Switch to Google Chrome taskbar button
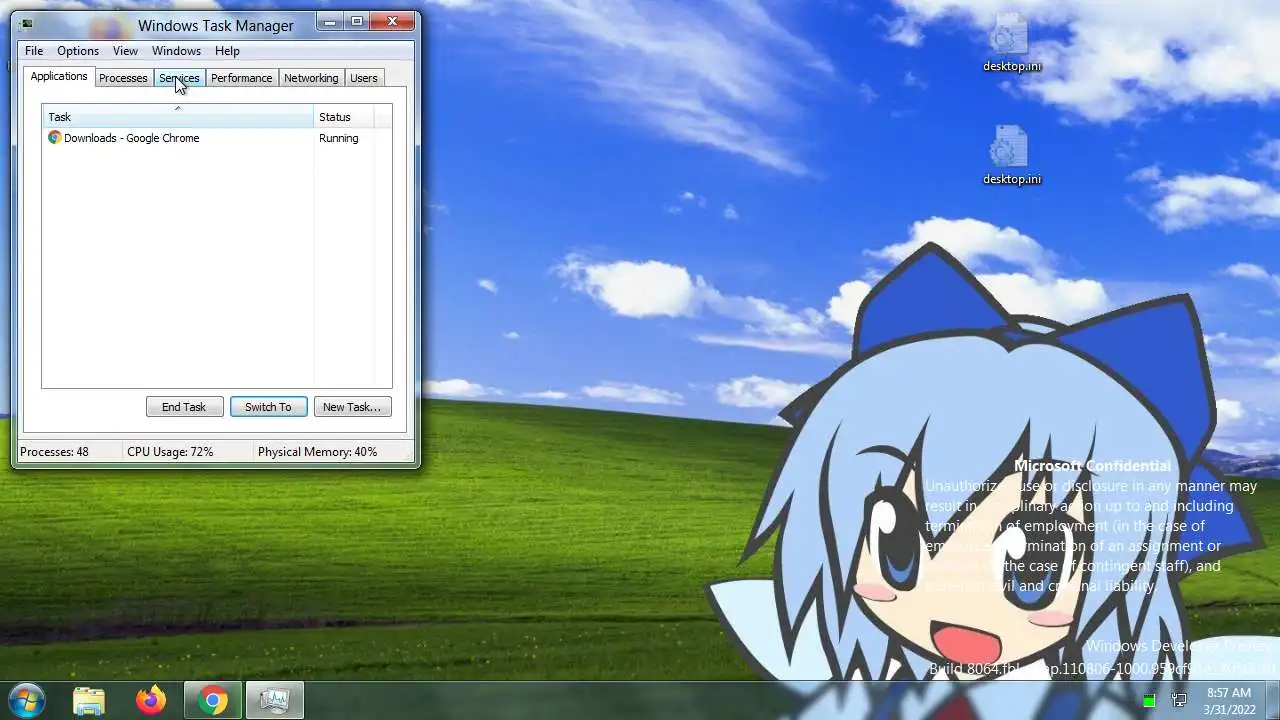This screenshot has height=720, width=1280. [212, 700]
